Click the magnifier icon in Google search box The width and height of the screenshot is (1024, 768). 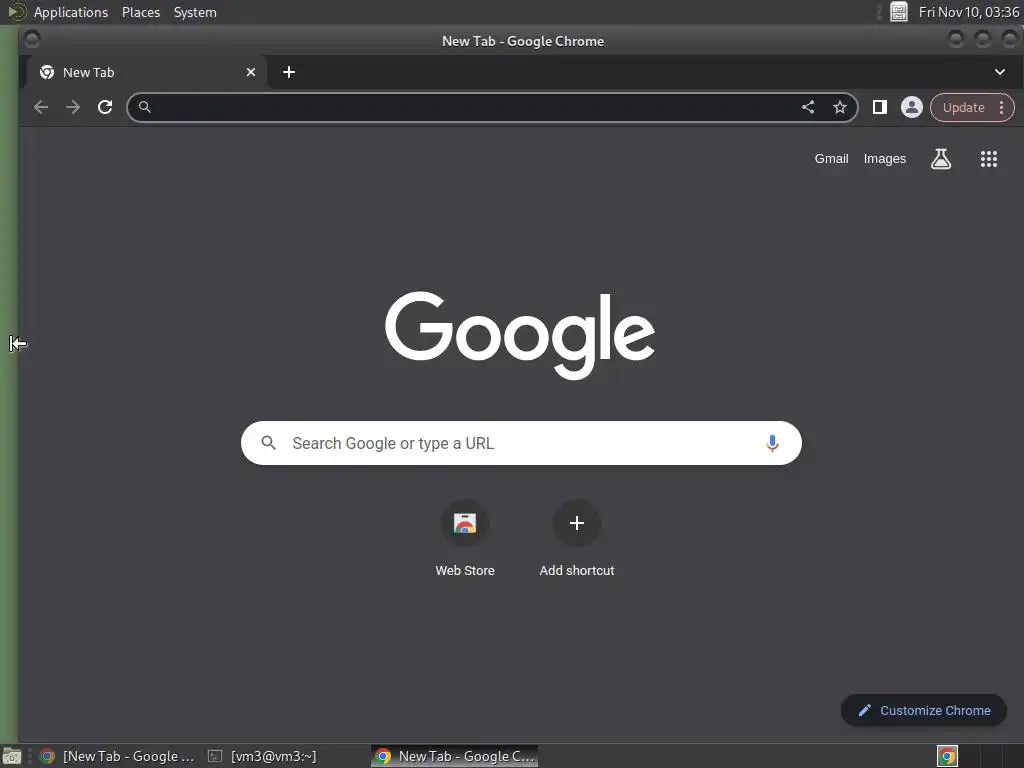(268, 443)
